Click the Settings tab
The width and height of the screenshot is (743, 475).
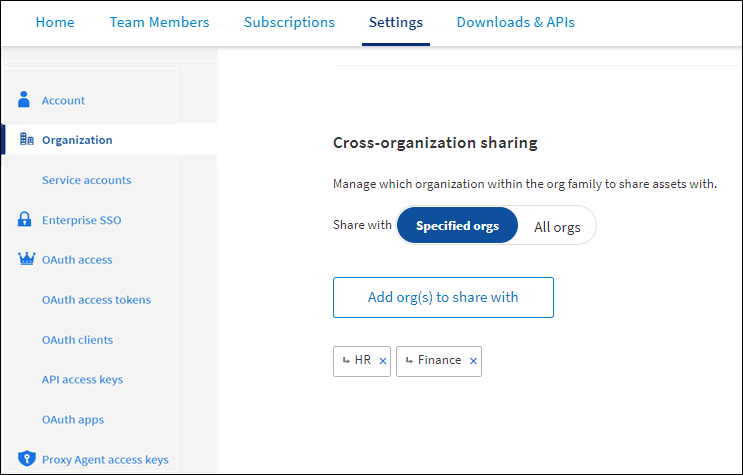coord(395,22)
